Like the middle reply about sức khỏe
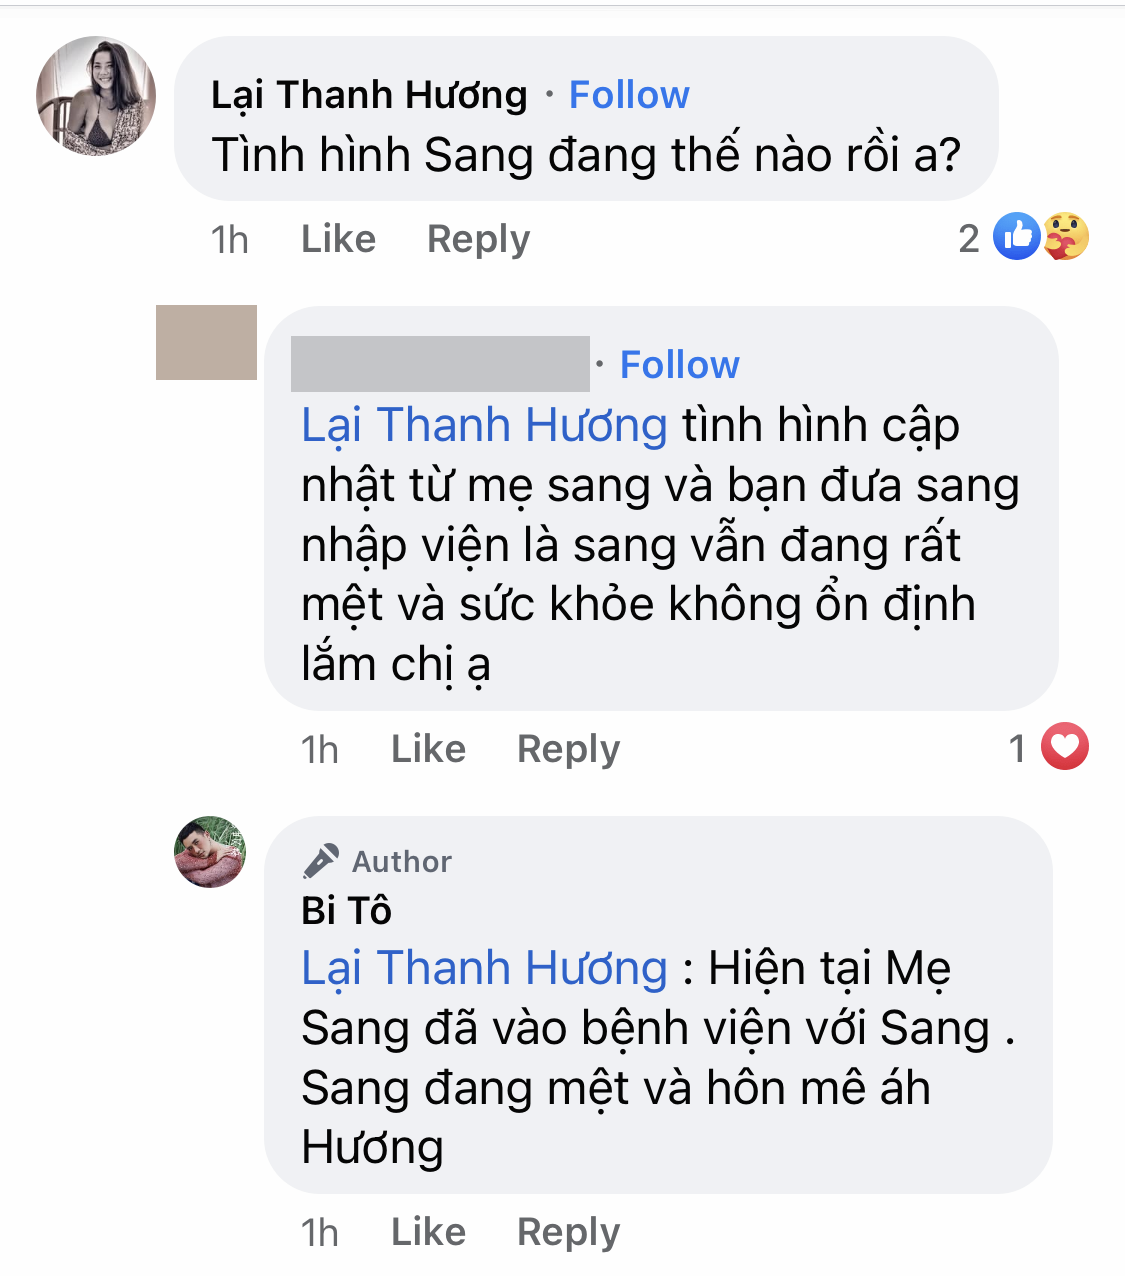1125x1276 pixels. (428, 749)
